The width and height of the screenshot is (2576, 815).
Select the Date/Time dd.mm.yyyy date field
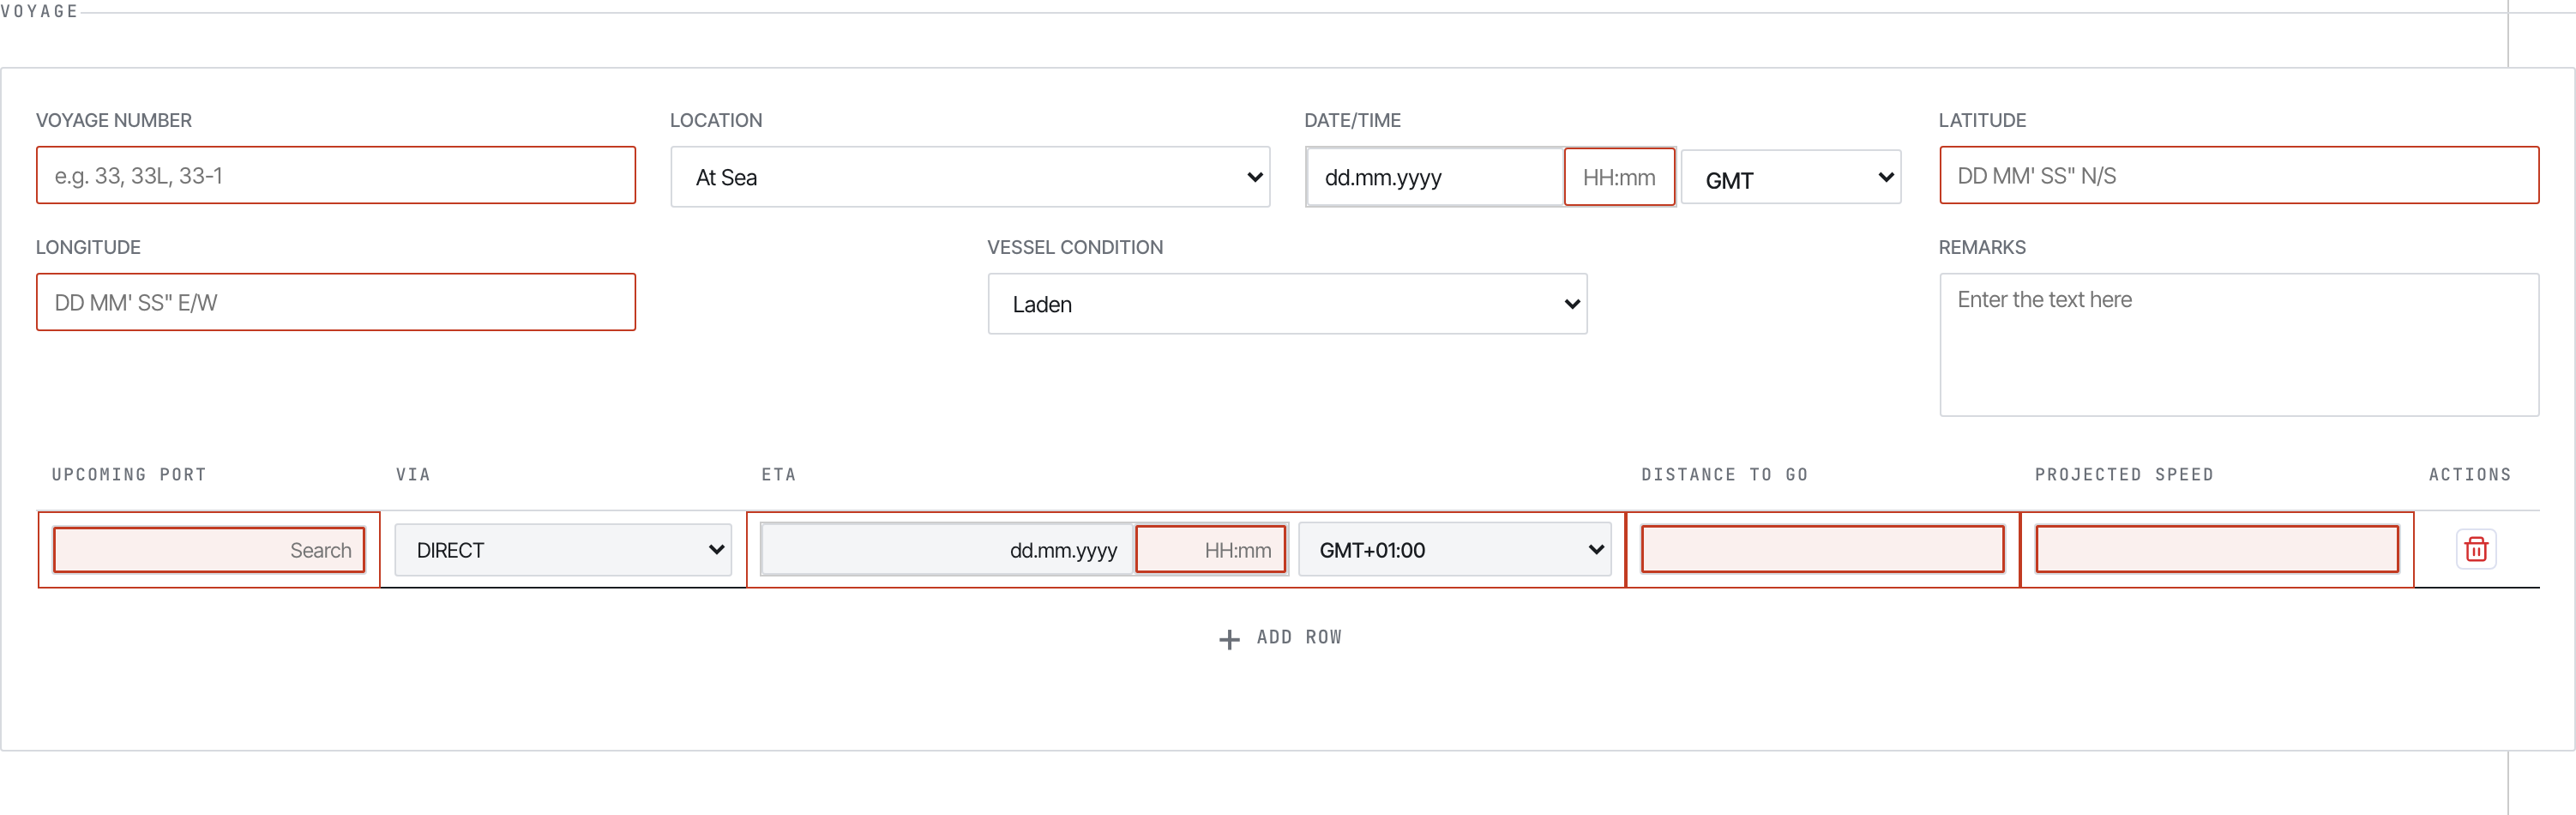pos(1435,177)
